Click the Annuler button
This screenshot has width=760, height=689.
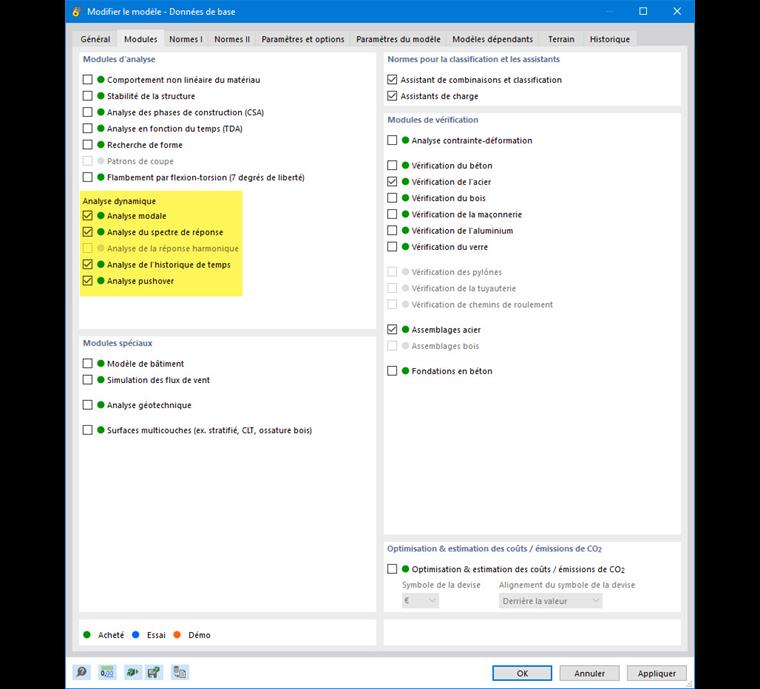coord(589,673)
